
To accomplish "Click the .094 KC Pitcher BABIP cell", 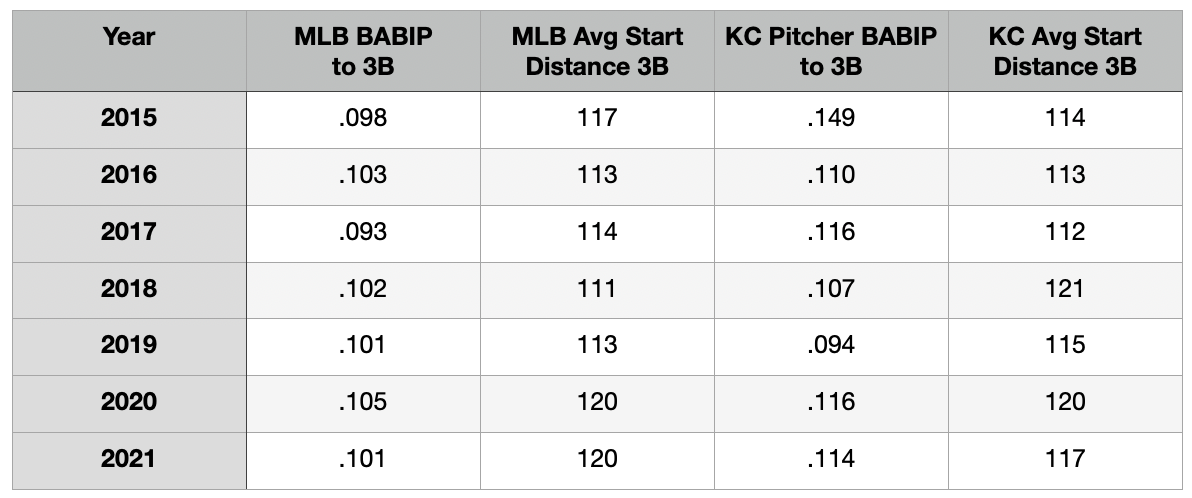I will (831, 345).
